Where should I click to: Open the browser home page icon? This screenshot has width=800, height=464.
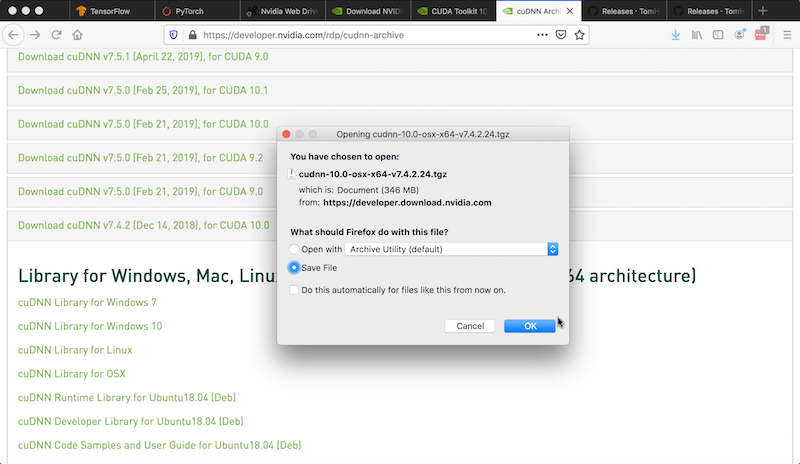[x=77, y=35]
